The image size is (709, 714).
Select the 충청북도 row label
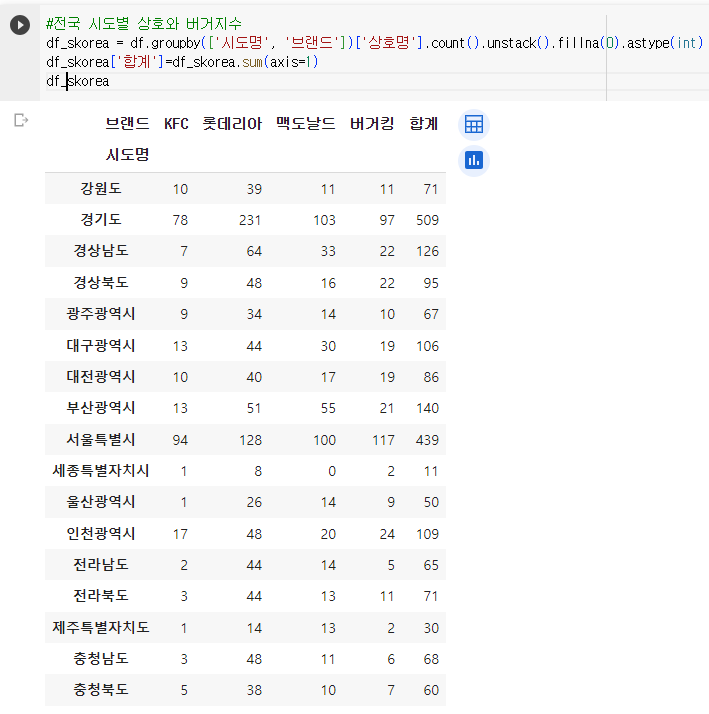point(101,689)
